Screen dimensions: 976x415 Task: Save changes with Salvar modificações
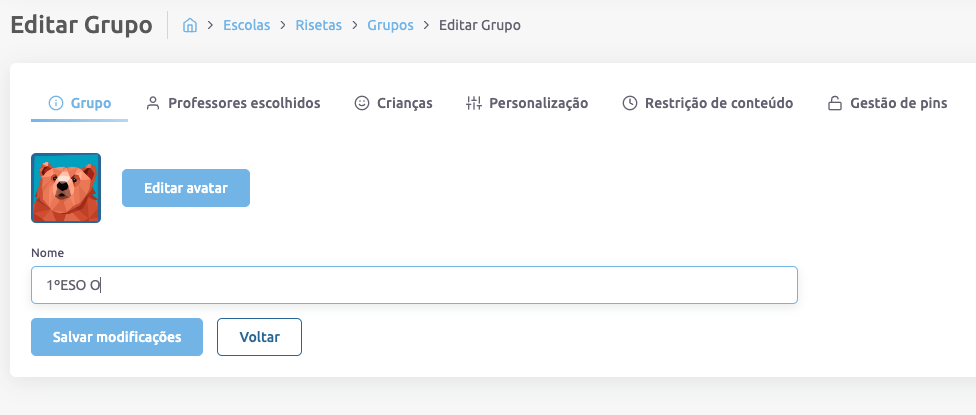(x=117, y=337)
